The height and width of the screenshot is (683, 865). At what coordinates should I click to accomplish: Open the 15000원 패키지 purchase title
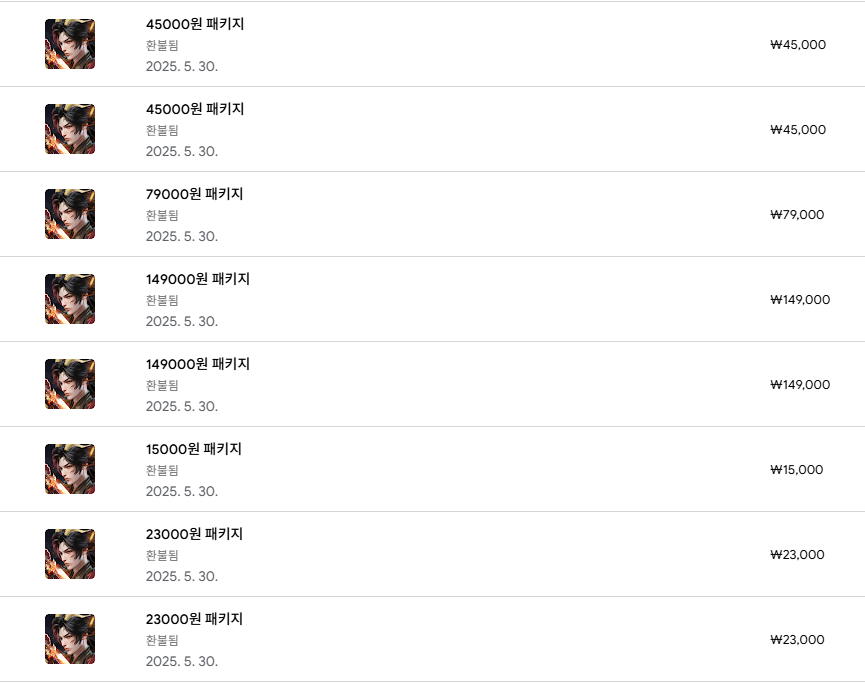(193, 449)
